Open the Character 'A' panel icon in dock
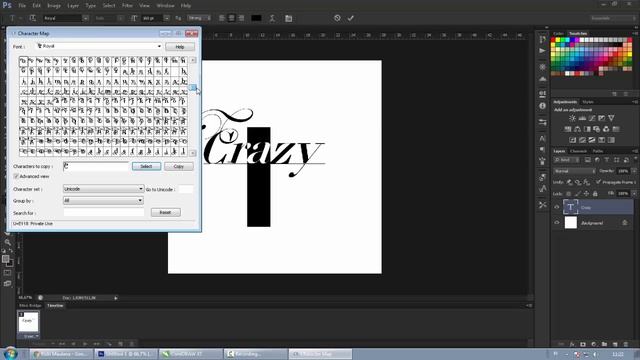The height and width of the screenshot is (360, 640). (542, 139)
